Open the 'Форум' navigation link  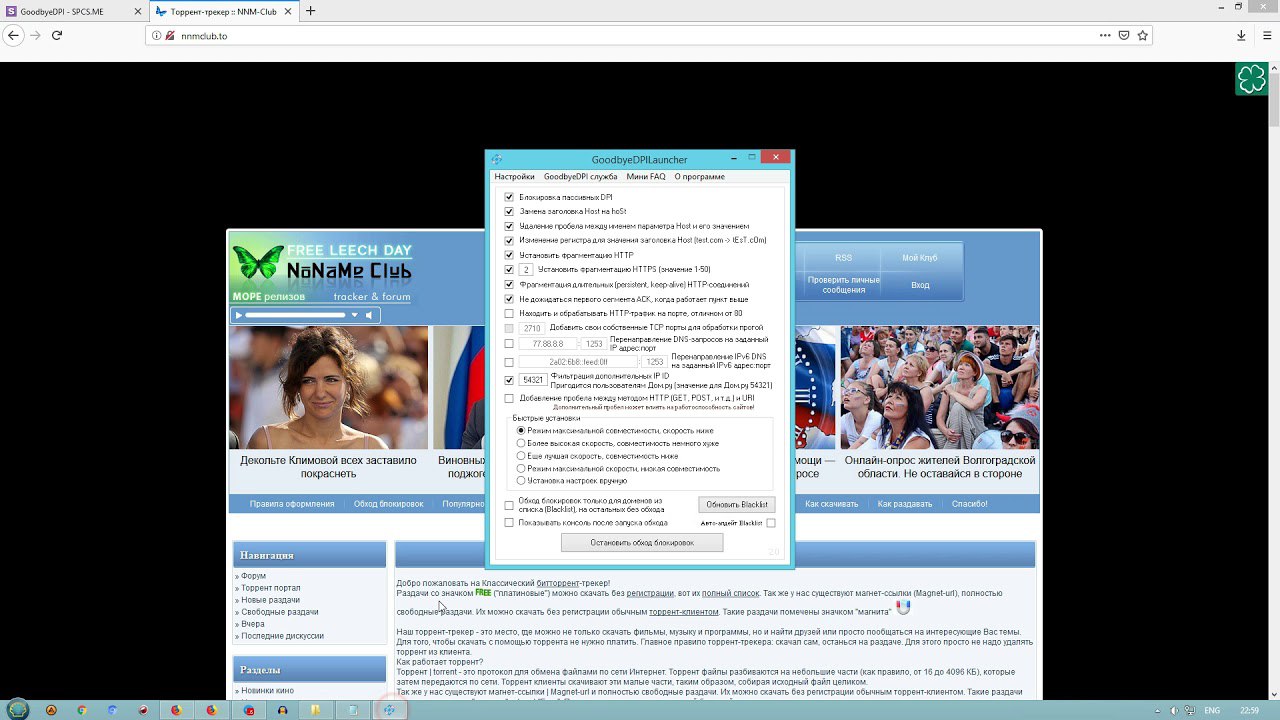(253, 576)
